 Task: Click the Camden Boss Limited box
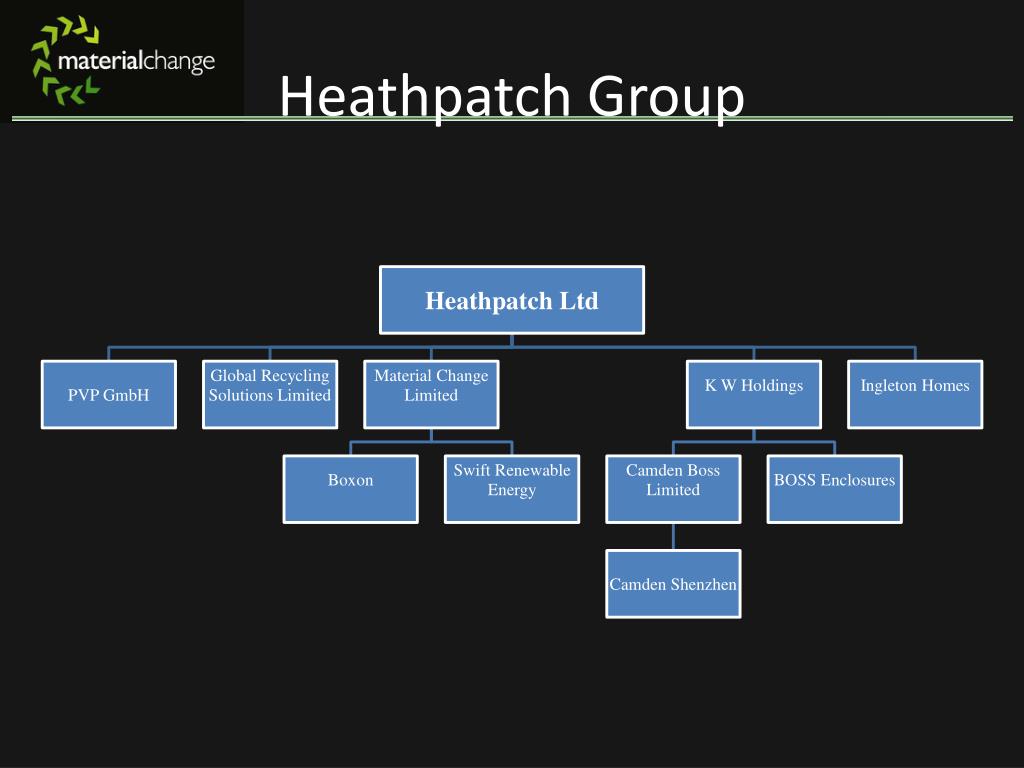[673, 489]
